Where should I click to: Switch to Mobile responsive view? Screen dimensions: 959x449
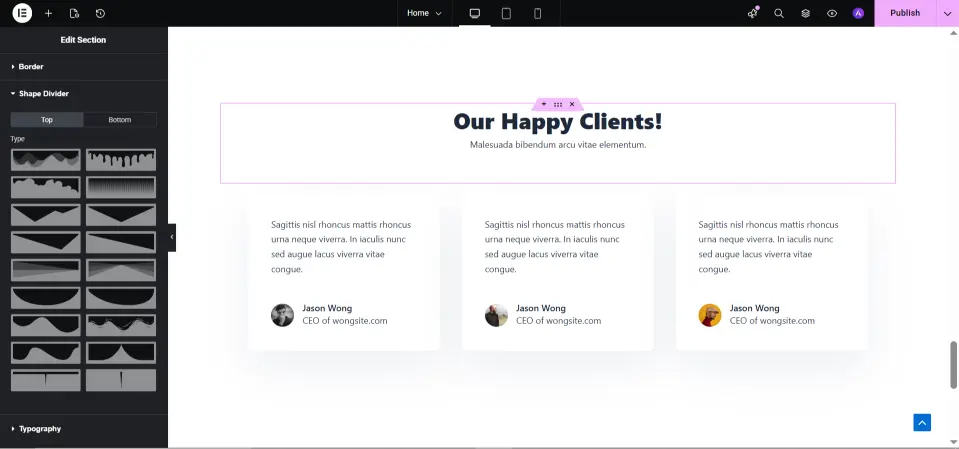point(537,13)
